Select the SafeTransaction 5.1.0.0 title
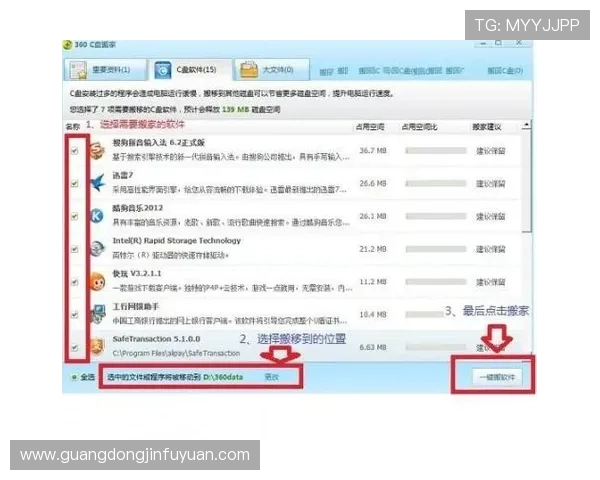The width and height of the screenshot is (600, 480). click(156, 339)
